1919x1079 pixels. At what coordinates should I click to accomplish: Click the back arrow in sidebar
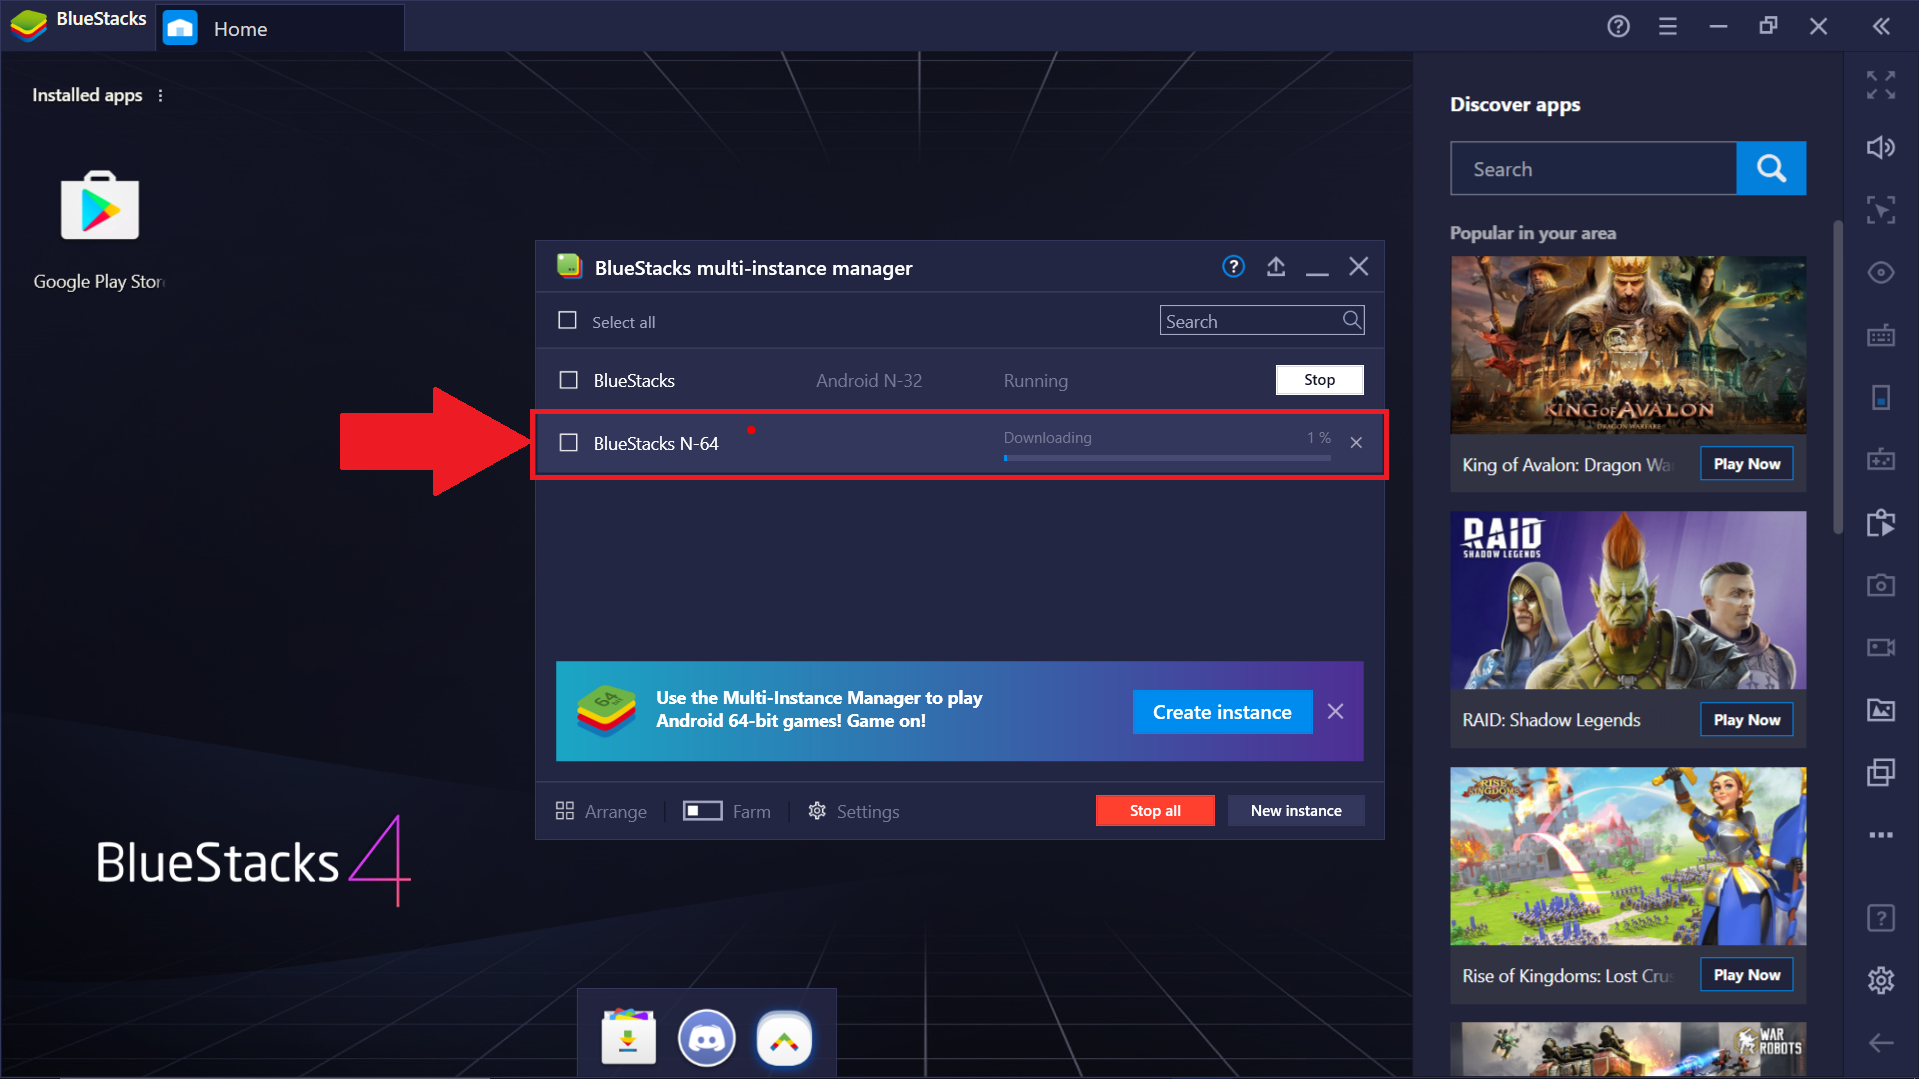(1880, 1043)
